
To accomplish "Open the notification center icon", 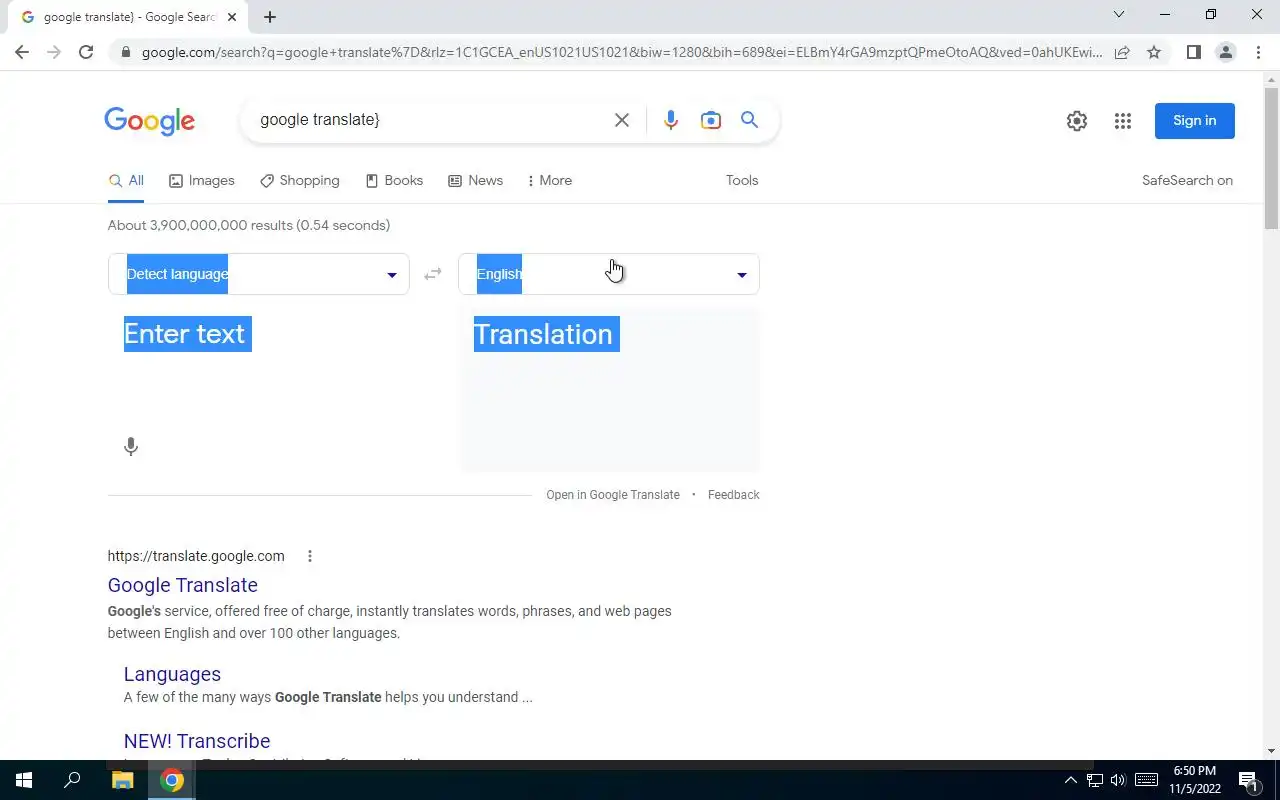I will point(1249,780).
